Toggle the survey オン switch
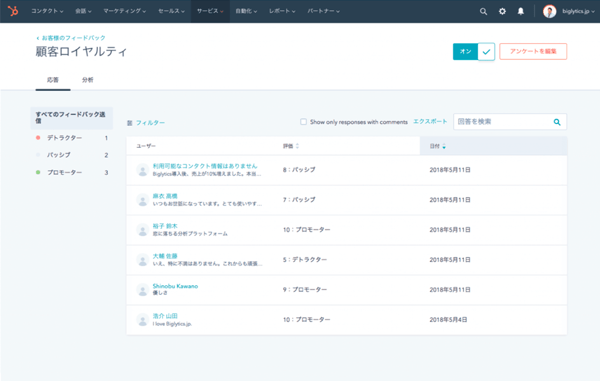The image size is (600, 381). pyautogui.click(x=465, y=51)
